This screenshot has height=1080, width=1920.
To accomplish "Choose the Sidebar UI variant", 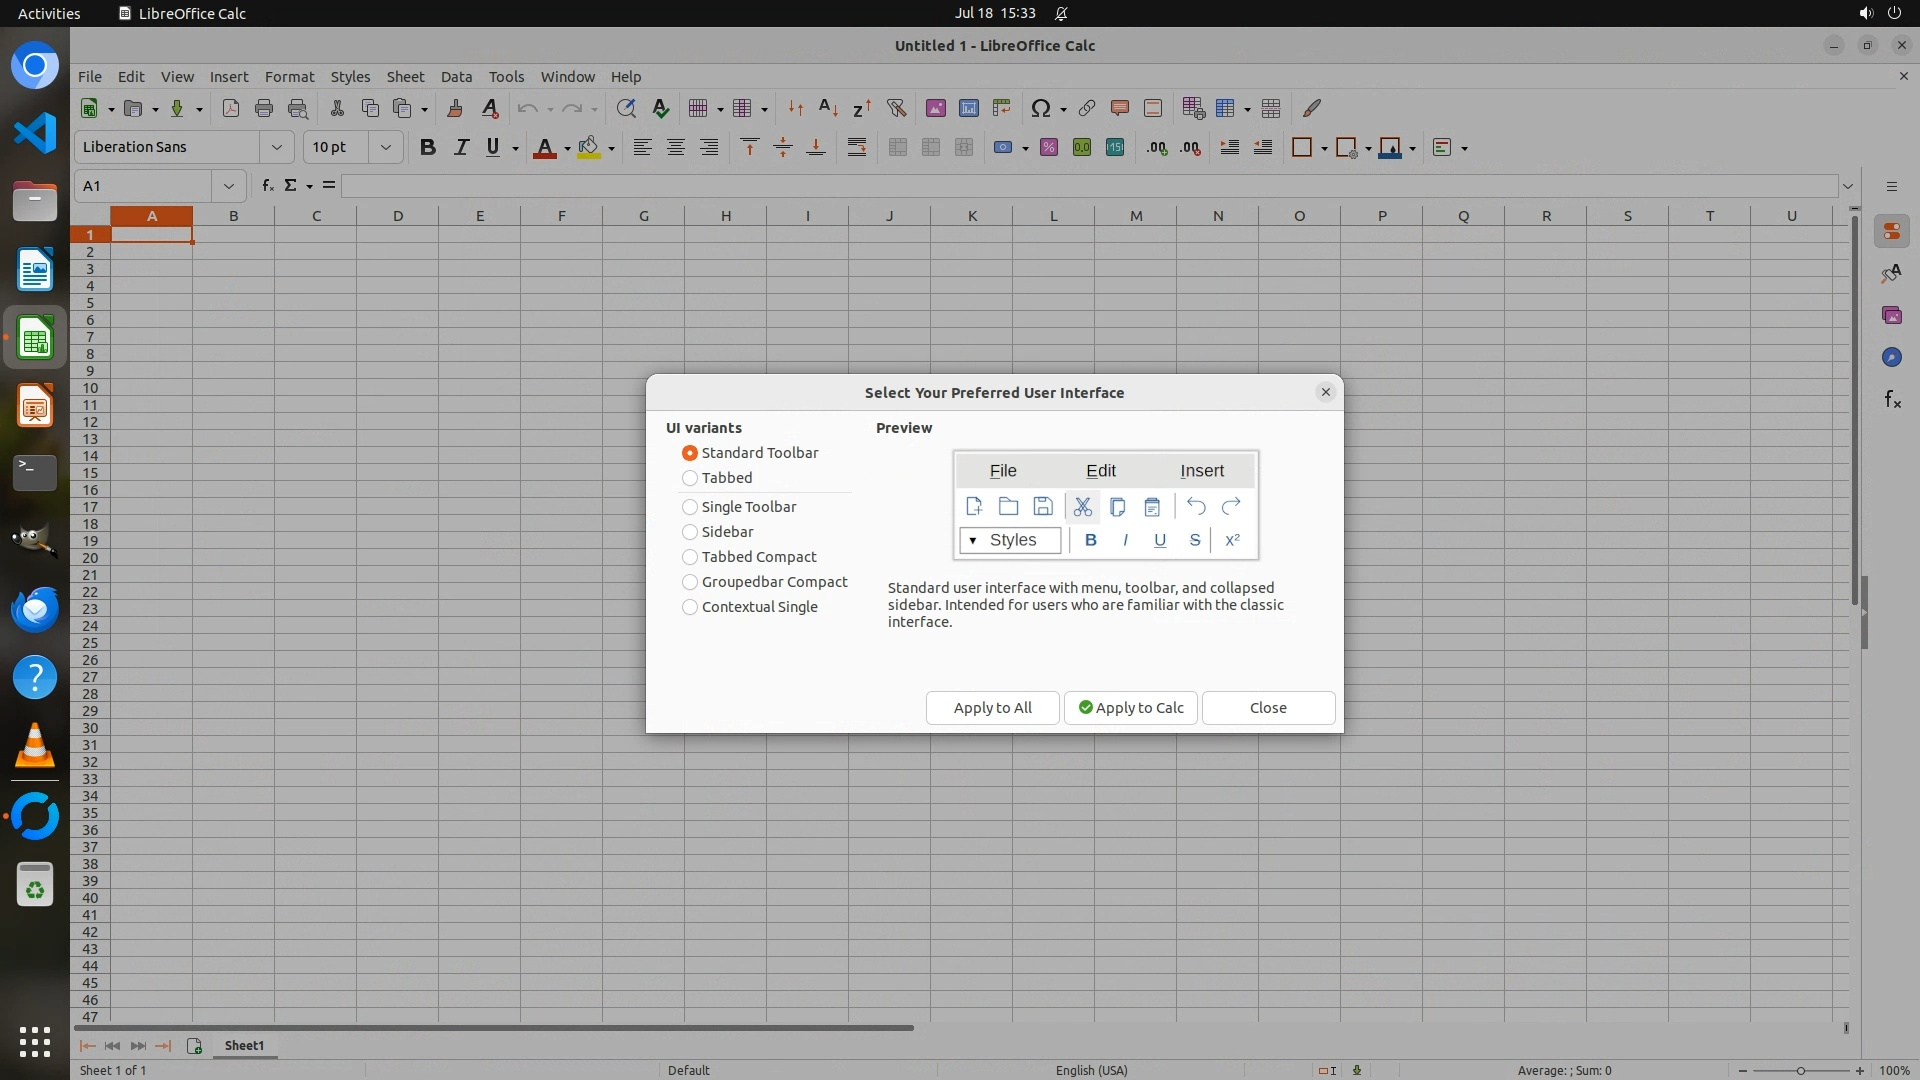I will pyautogui.click(x=690, y=532).
